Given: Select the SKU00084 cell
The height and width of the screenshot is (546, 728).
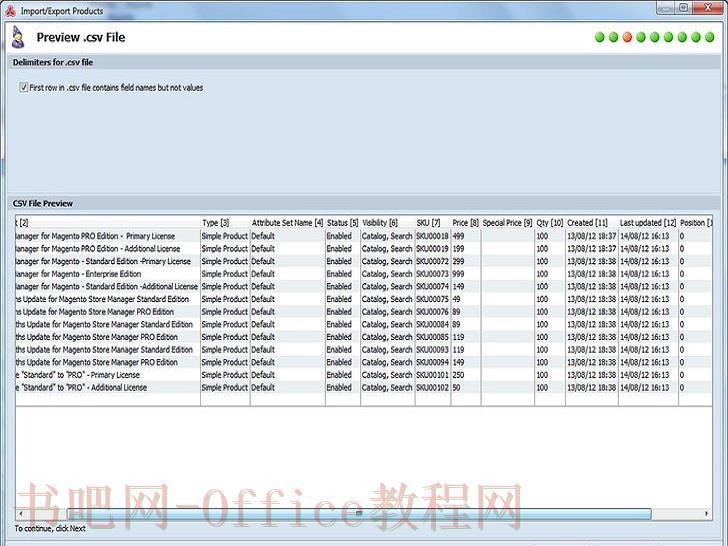Looking at the screenshot, I should (433, 324).
